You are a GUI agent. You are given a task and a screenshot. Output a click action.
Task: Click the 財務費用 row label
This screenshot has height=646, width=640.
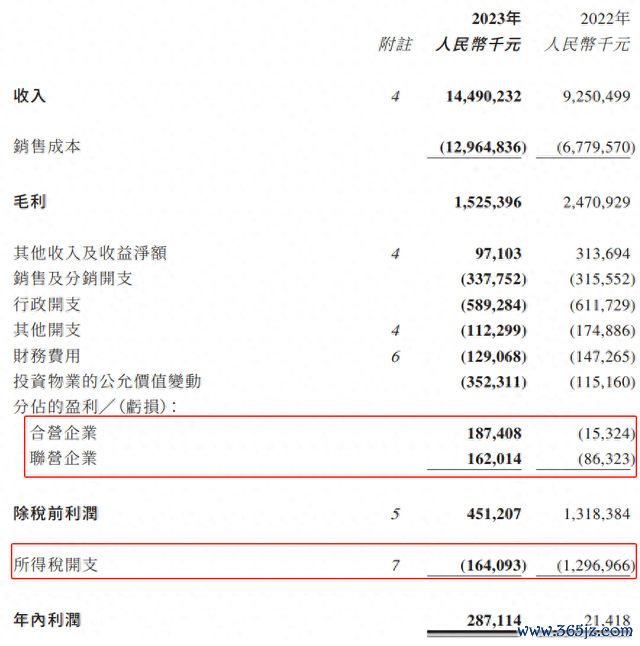pyautogui.click(x=47, y=356)
